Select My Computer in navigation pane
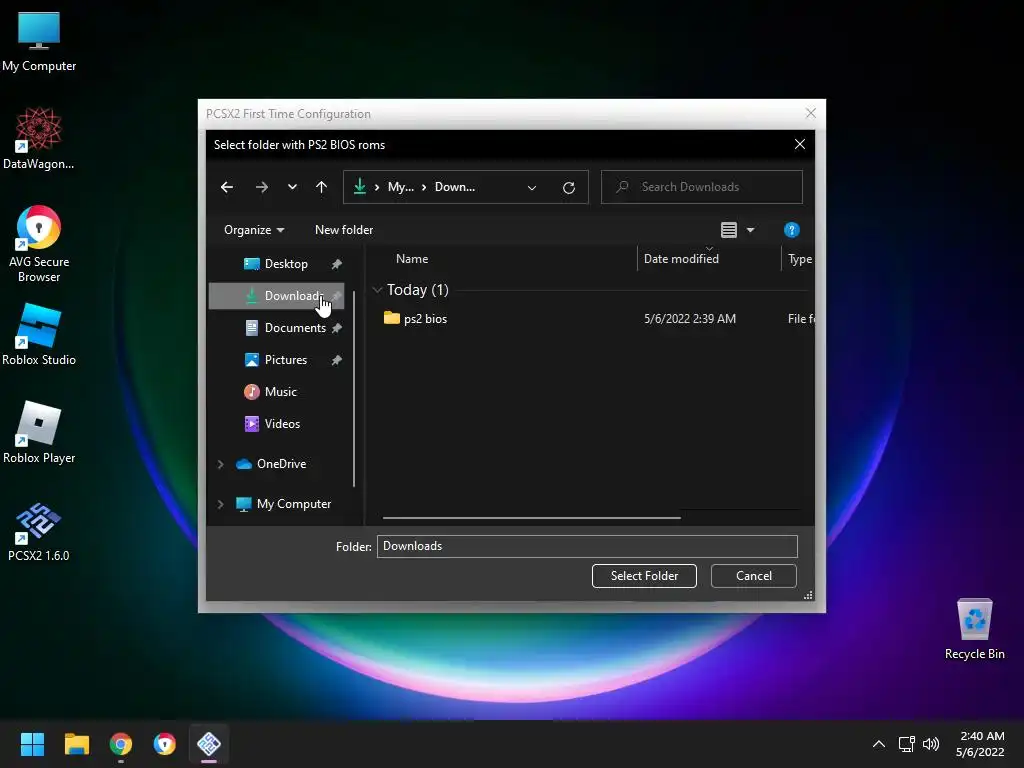 [294, 504]
